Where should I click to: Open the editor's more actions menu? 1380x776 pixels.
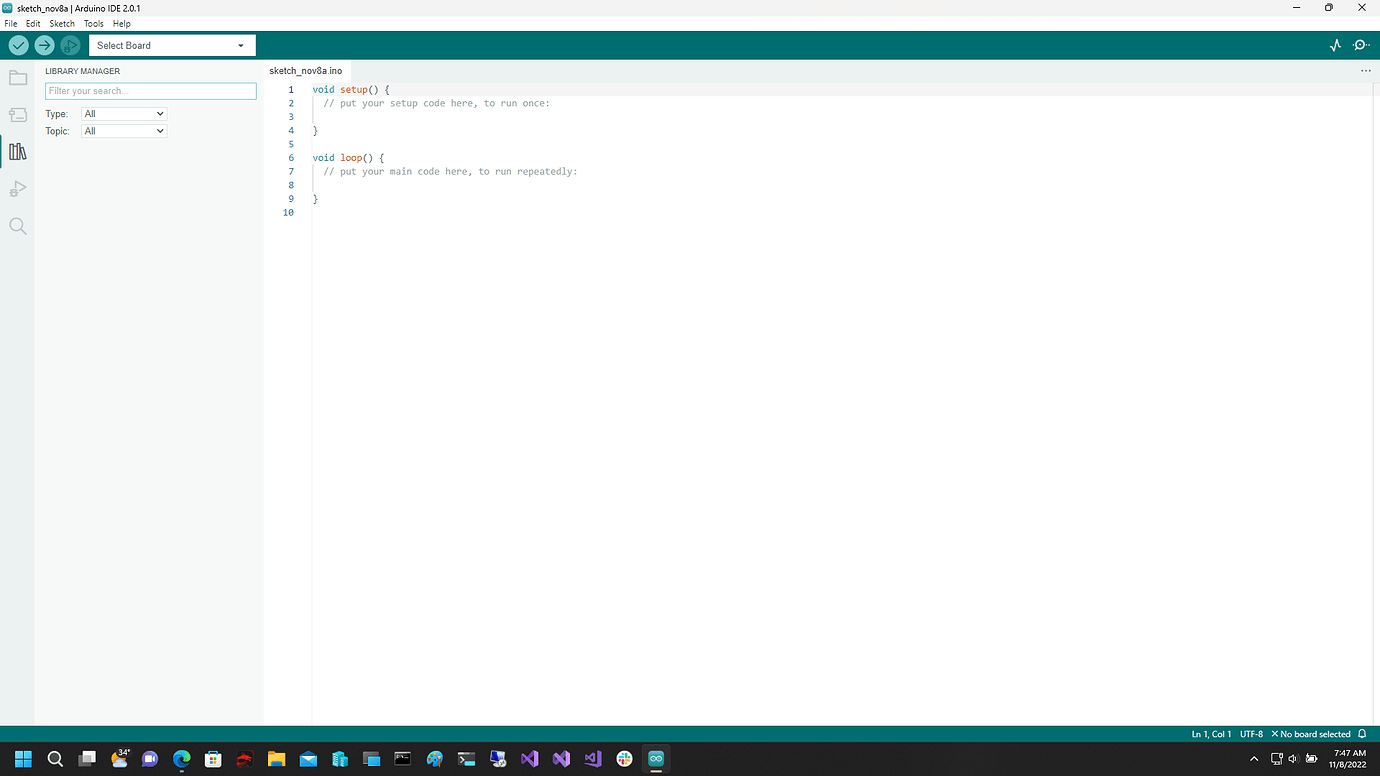1365,70
